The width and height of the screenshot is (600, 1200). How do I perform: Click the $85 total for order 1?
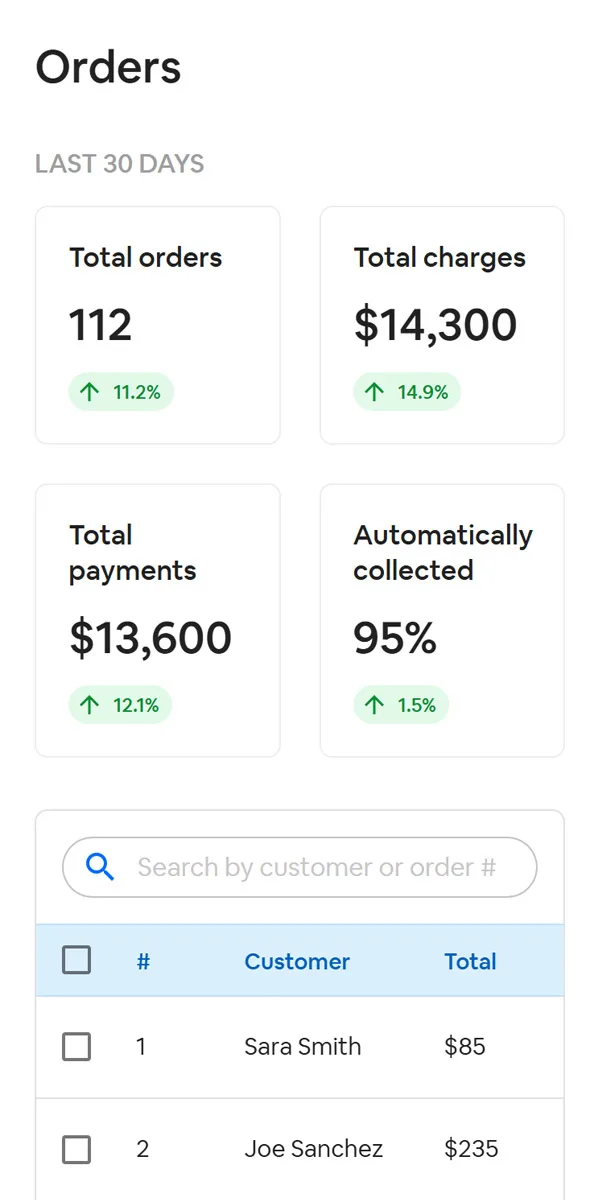point(465,1047)
